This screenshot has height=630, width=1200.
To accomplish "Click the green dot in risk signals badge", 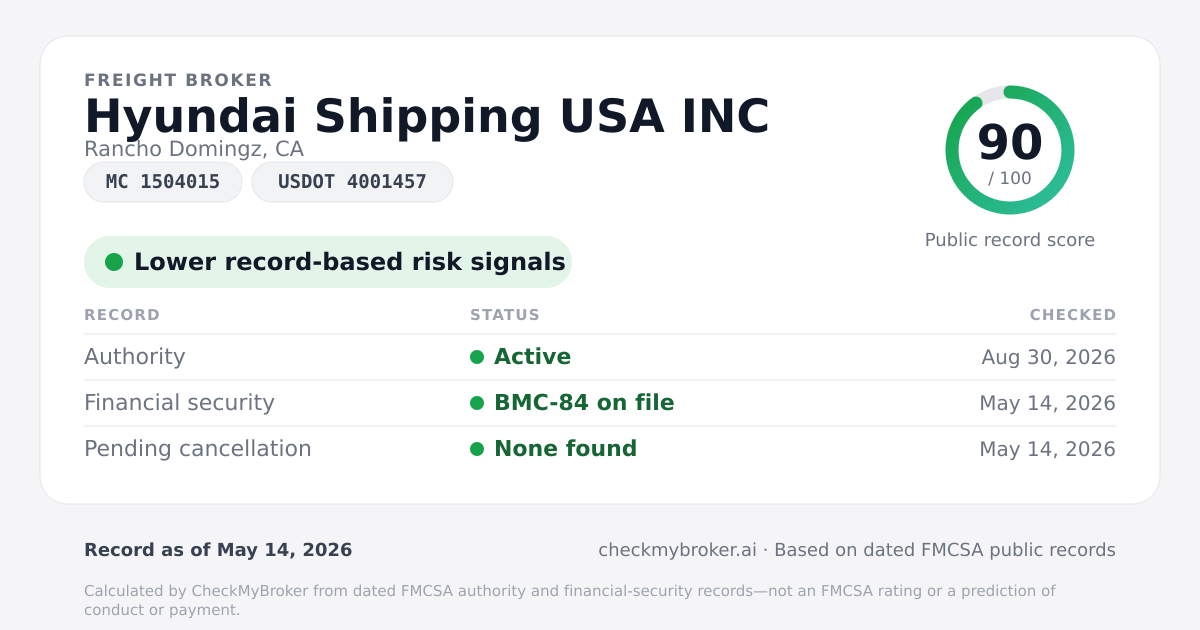I will 114,262.
